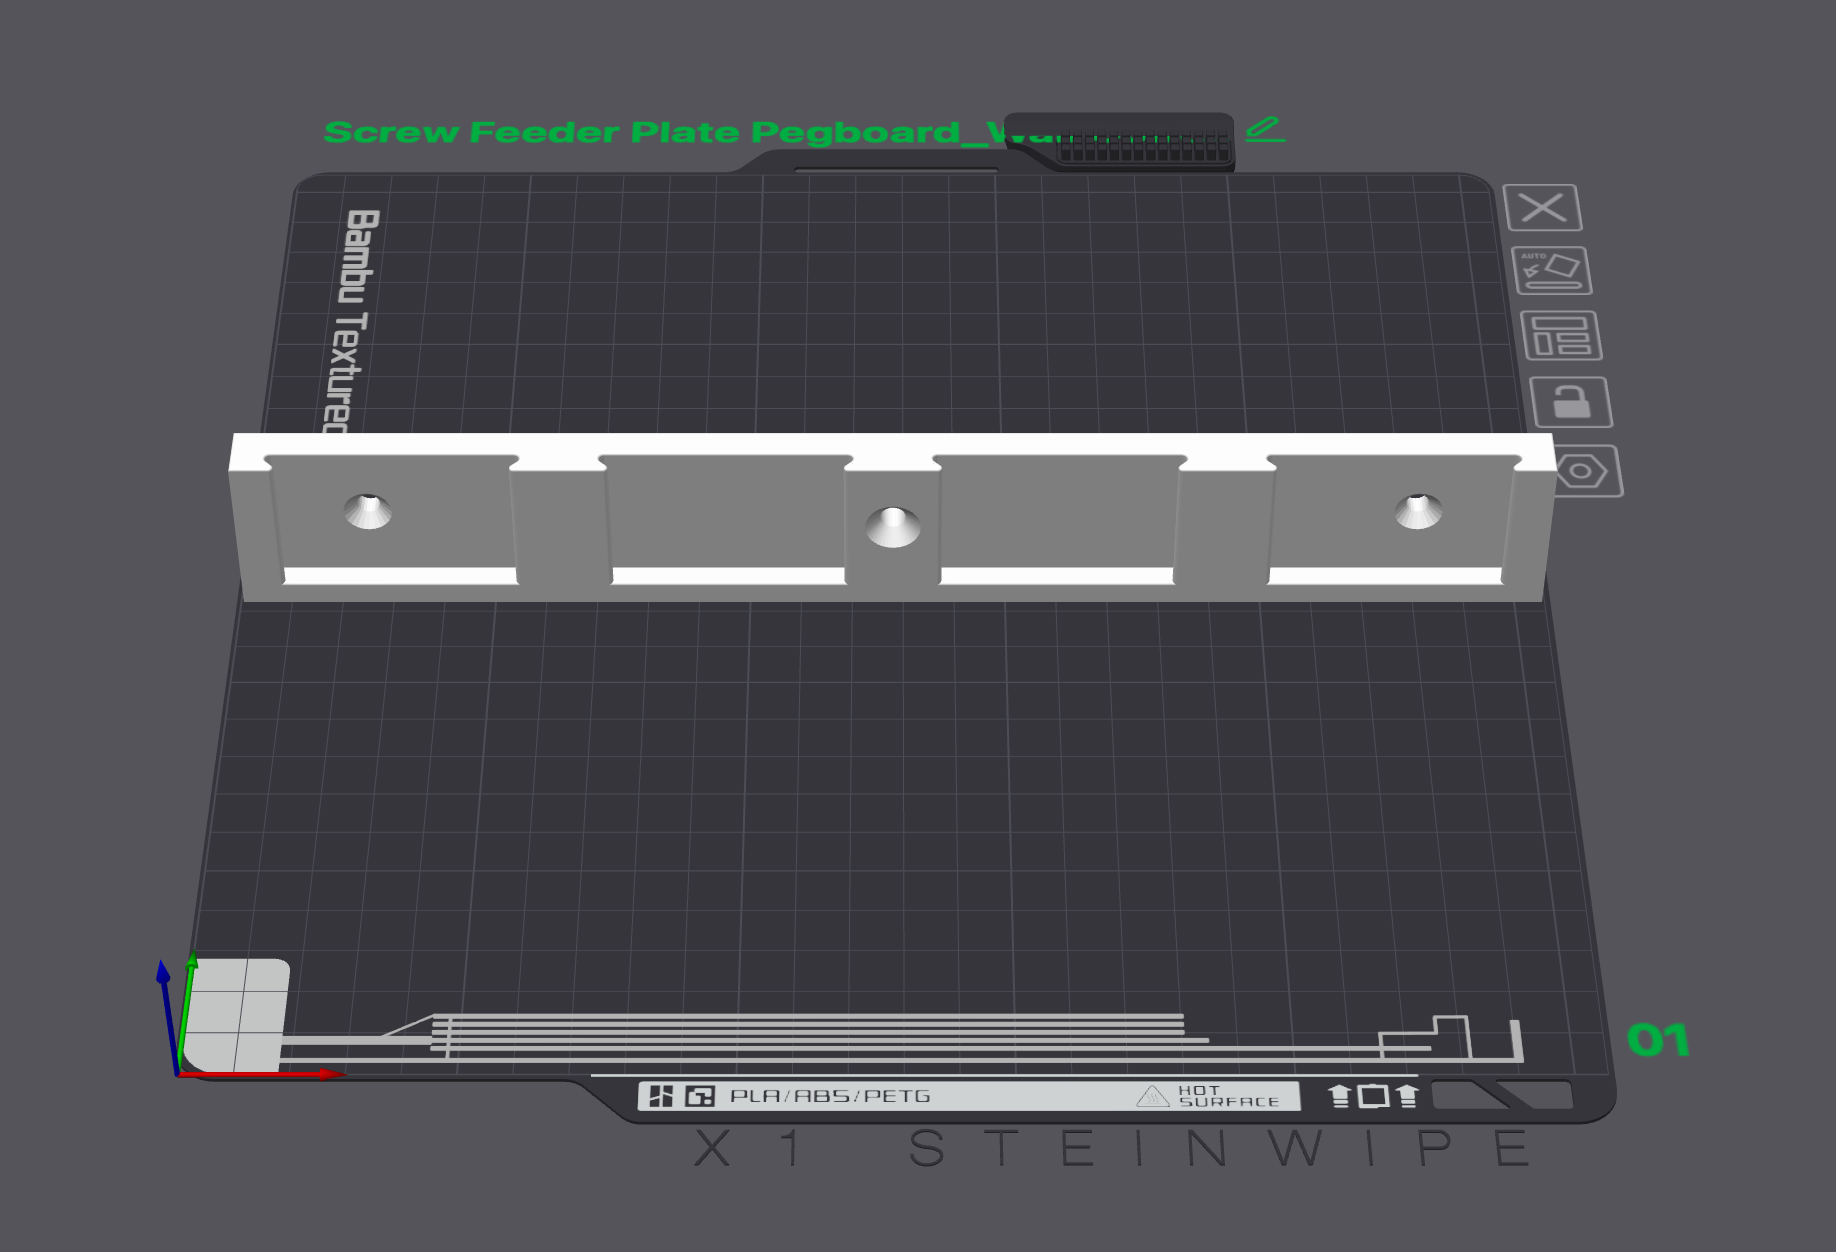Click the pencil icon to edit plate name
This screenshot has width=1836, height=1252.
[x=1265, y=129]
